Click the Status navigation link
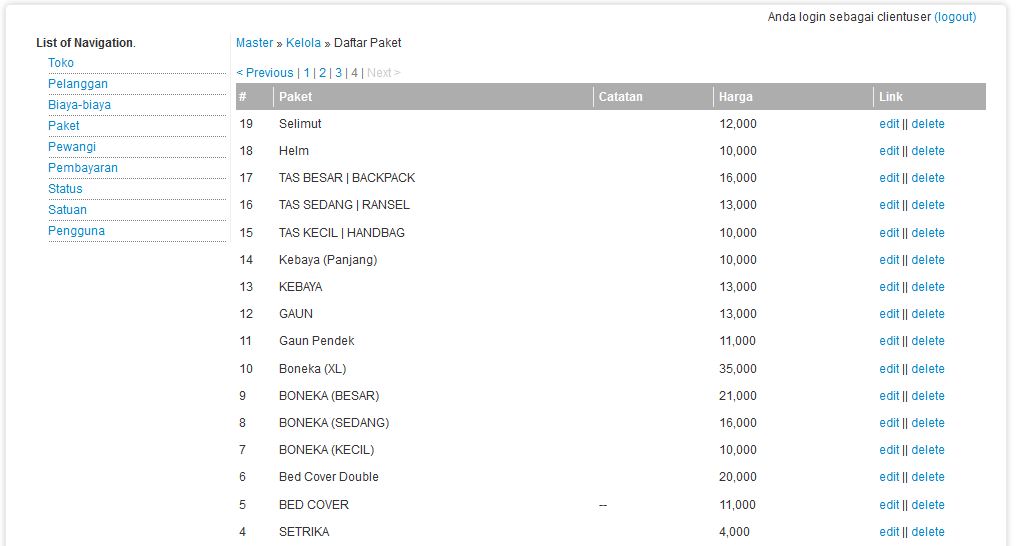1016x546 pixels. click(x=65, y=189)
